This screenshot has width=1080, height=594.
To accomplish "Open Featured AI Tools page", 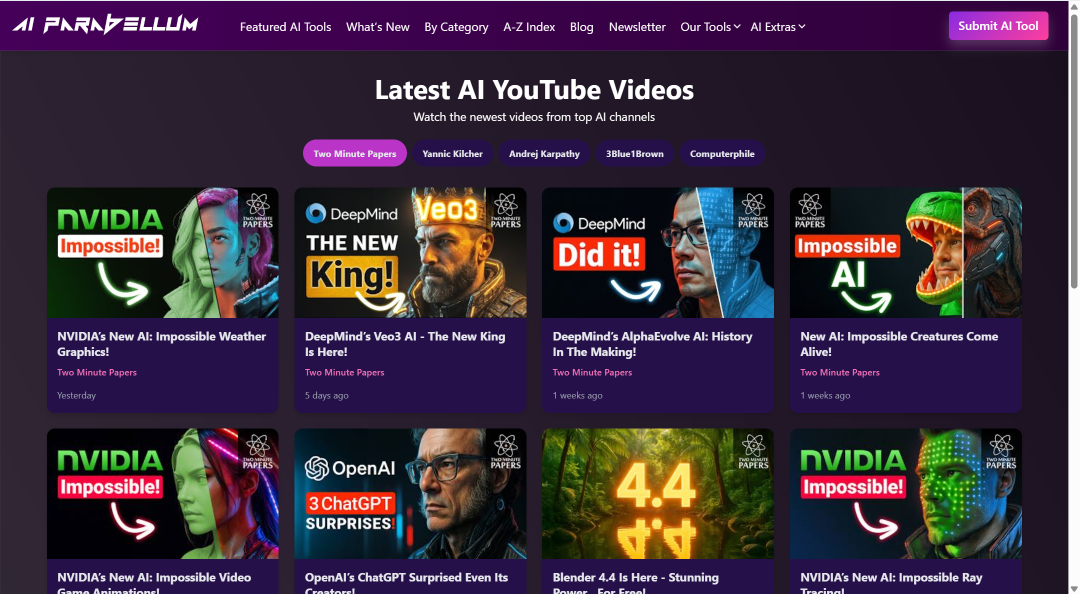I will 285,27.
